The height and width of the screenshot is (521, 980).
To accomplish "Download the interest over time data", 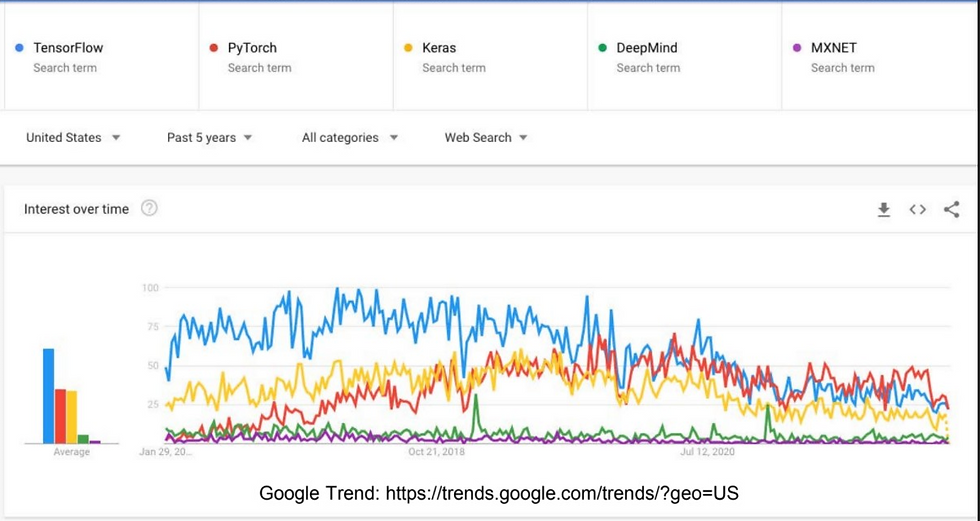I will pos(884,210).
